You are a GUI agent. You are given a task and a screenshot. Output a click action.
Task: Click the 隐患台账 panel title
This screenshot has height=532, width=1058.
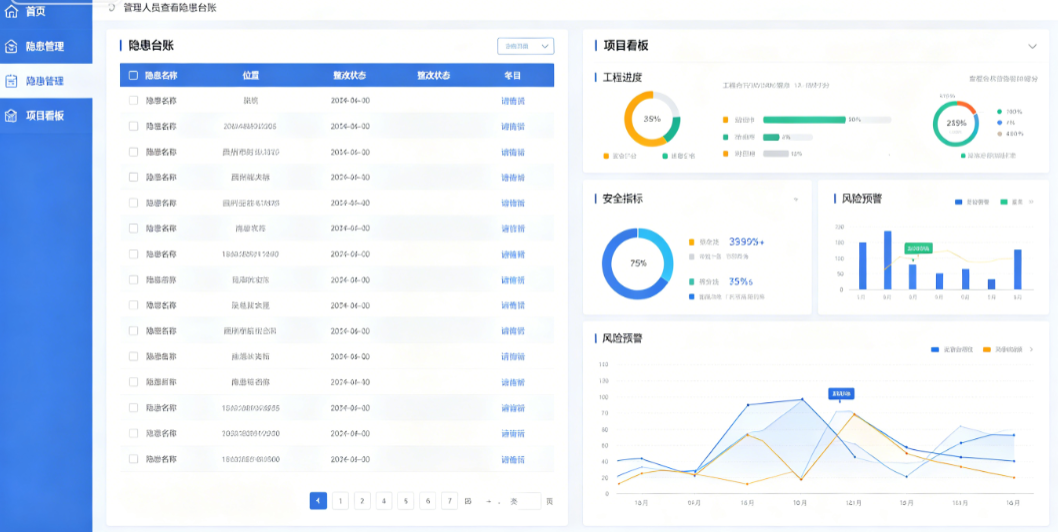[x=151, y=46]
